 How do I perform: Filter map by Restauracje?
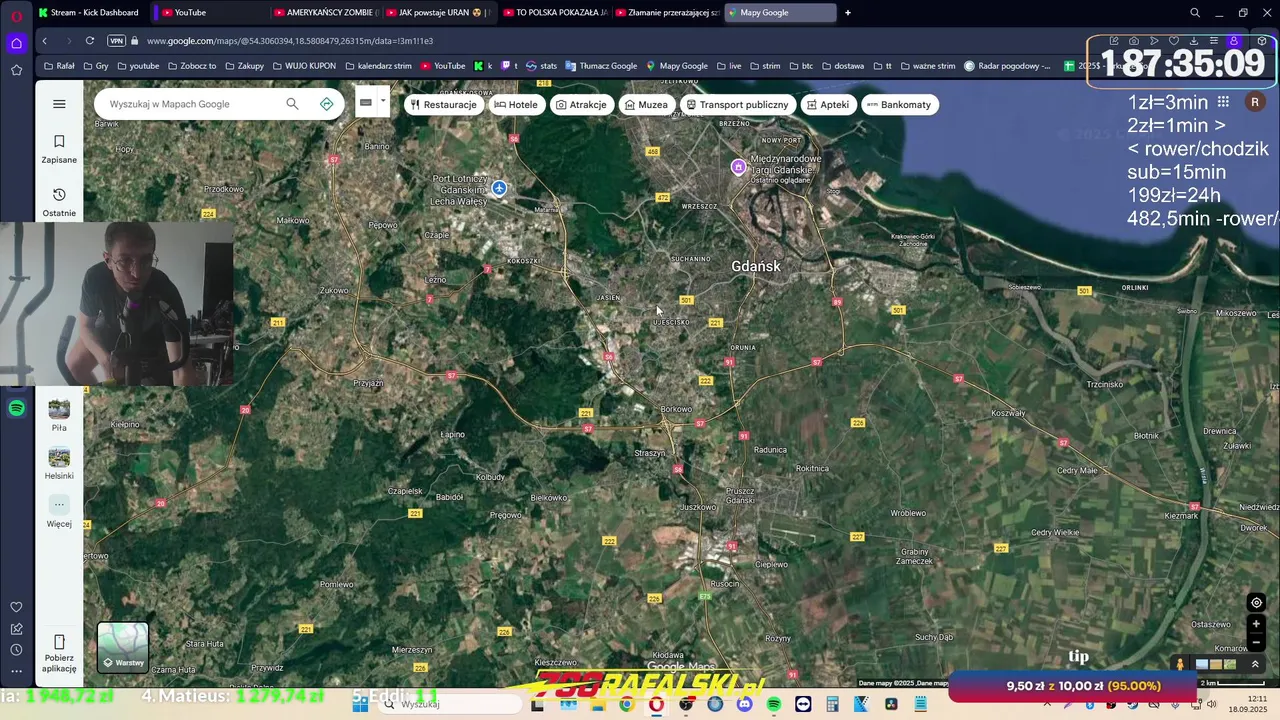tap(443, 104)
